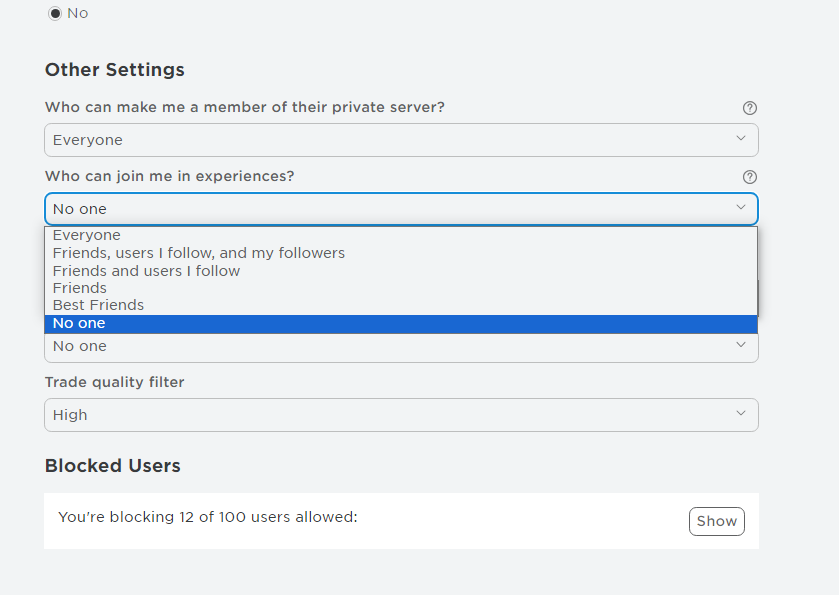The width and height of the screenshot is (839, 595).
Task: Show the list of blocked users
Action: tap(716, 521)
